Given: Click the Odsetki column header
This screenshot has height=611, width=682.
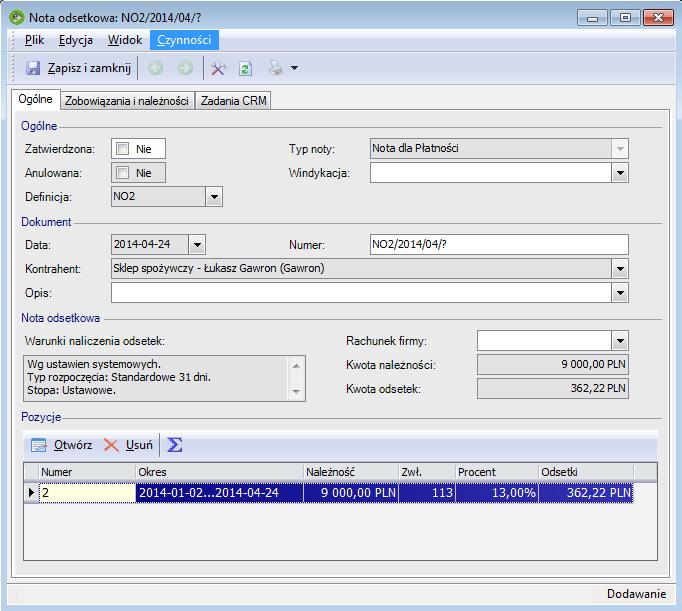Looking at the screenshot, I should point(586,472).
